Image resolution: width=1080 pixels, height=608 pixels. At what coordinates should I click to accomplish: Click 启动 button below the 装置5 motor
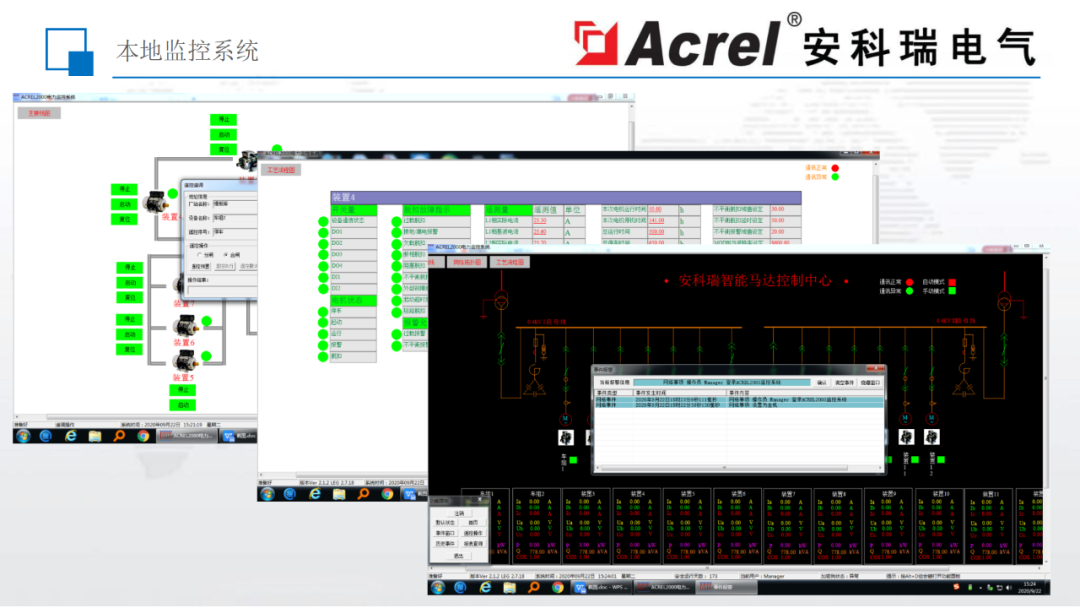(x=183, y=405)
